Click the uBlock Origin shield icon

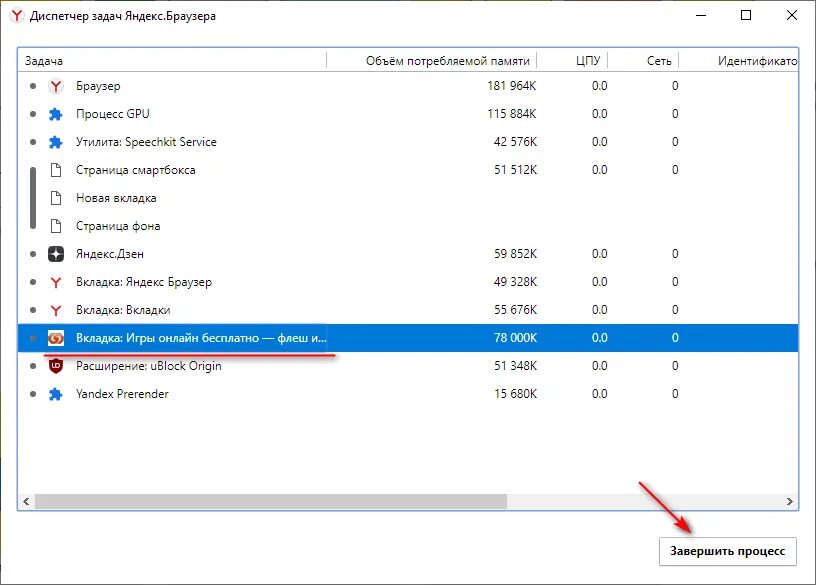[x=56, y=366]
